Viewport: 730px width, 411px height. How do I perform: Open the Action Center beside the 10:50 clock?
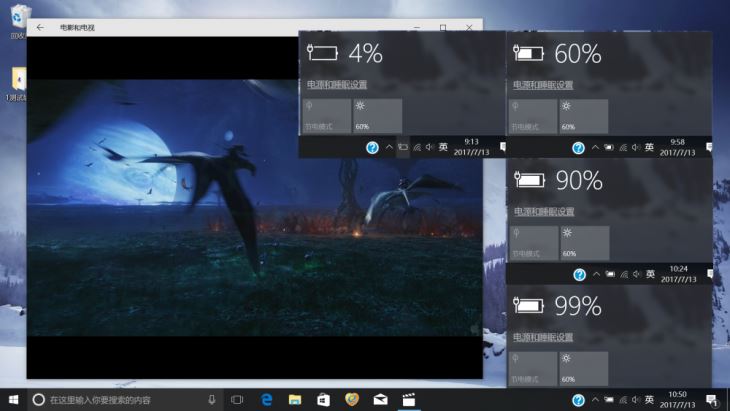(711, 399)
